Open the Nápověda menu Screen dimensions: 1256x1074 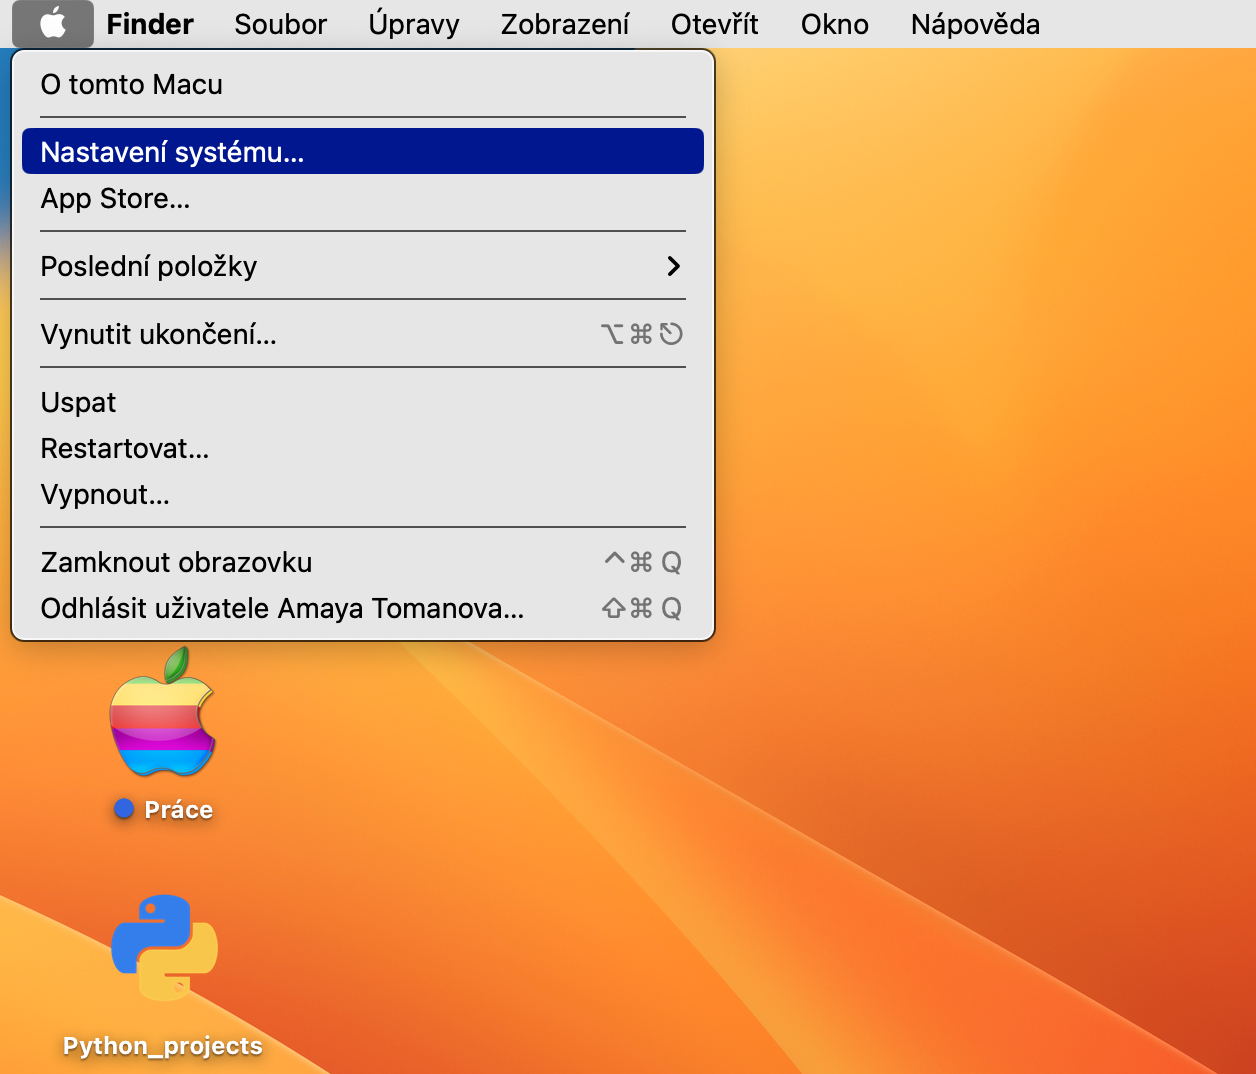tap(975, 23)
